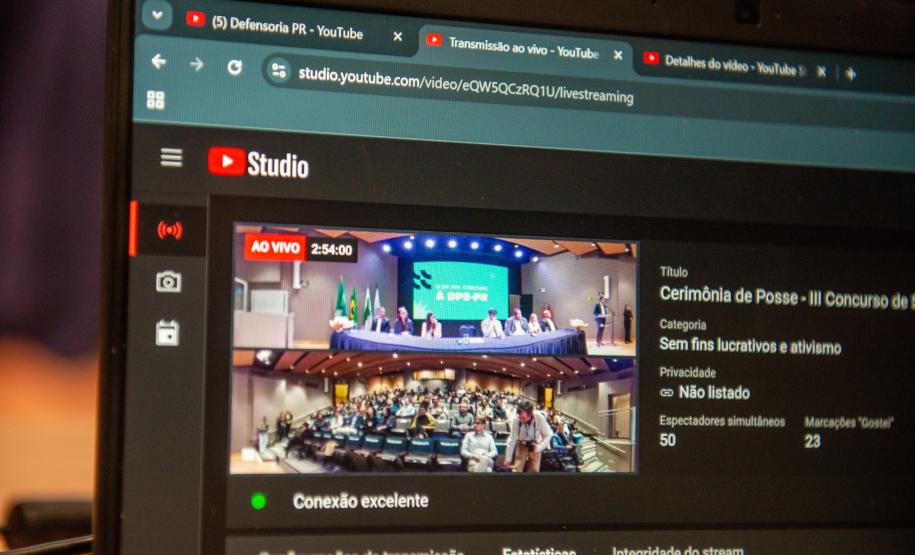
Task: Toggle the YouTube Studio hamburger menu
Action: pos(171,157)
